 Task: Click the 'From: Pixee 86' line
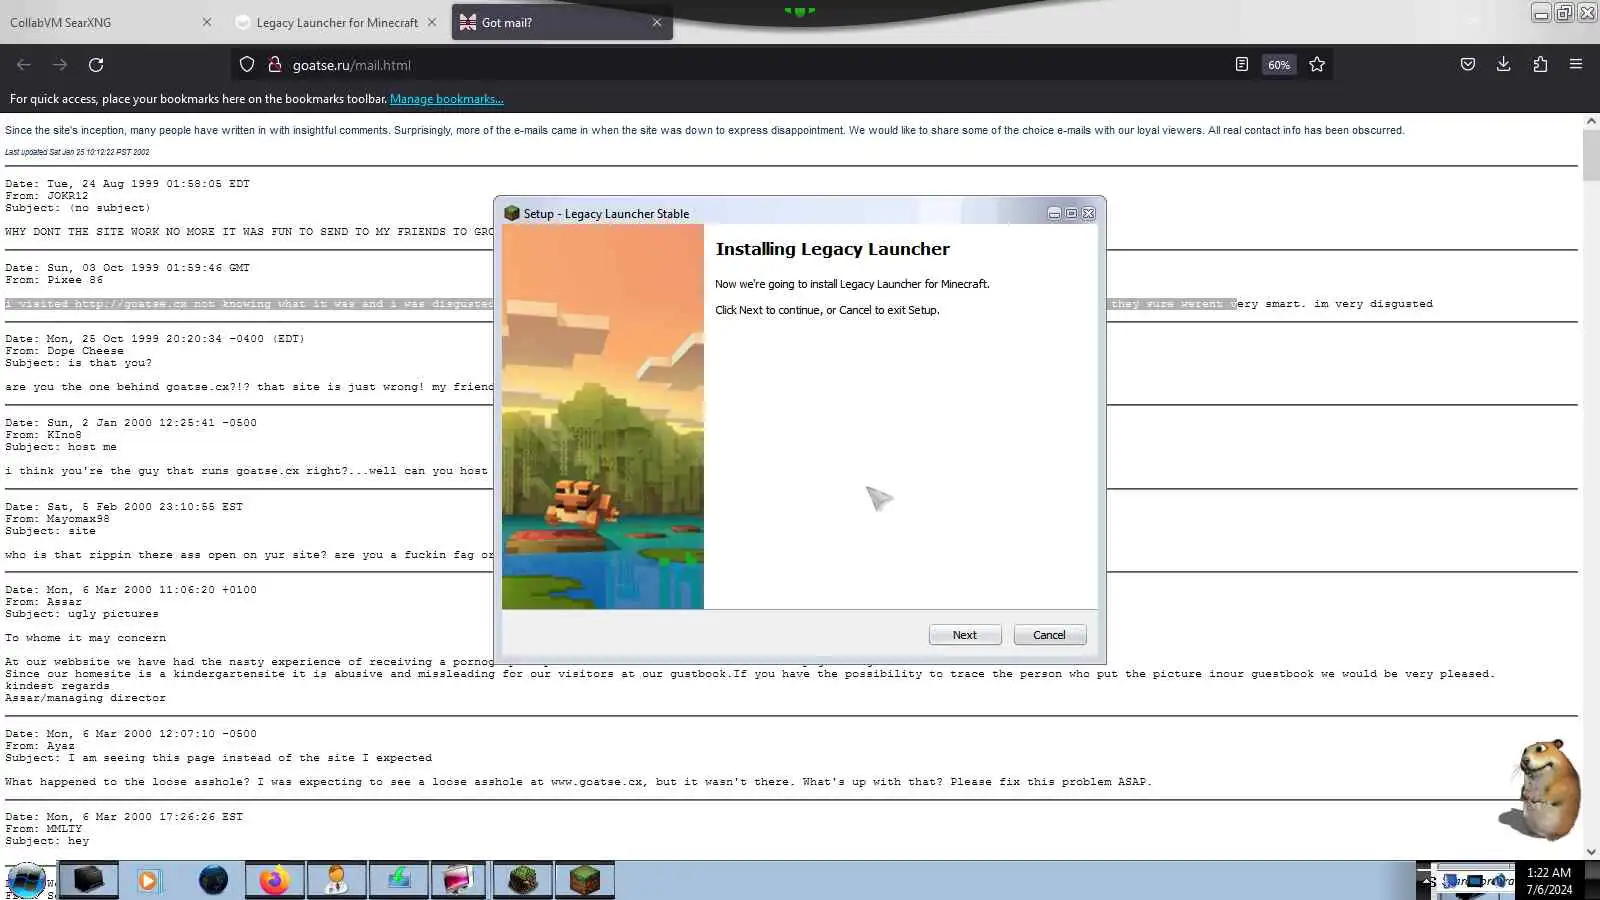[54, 280]
